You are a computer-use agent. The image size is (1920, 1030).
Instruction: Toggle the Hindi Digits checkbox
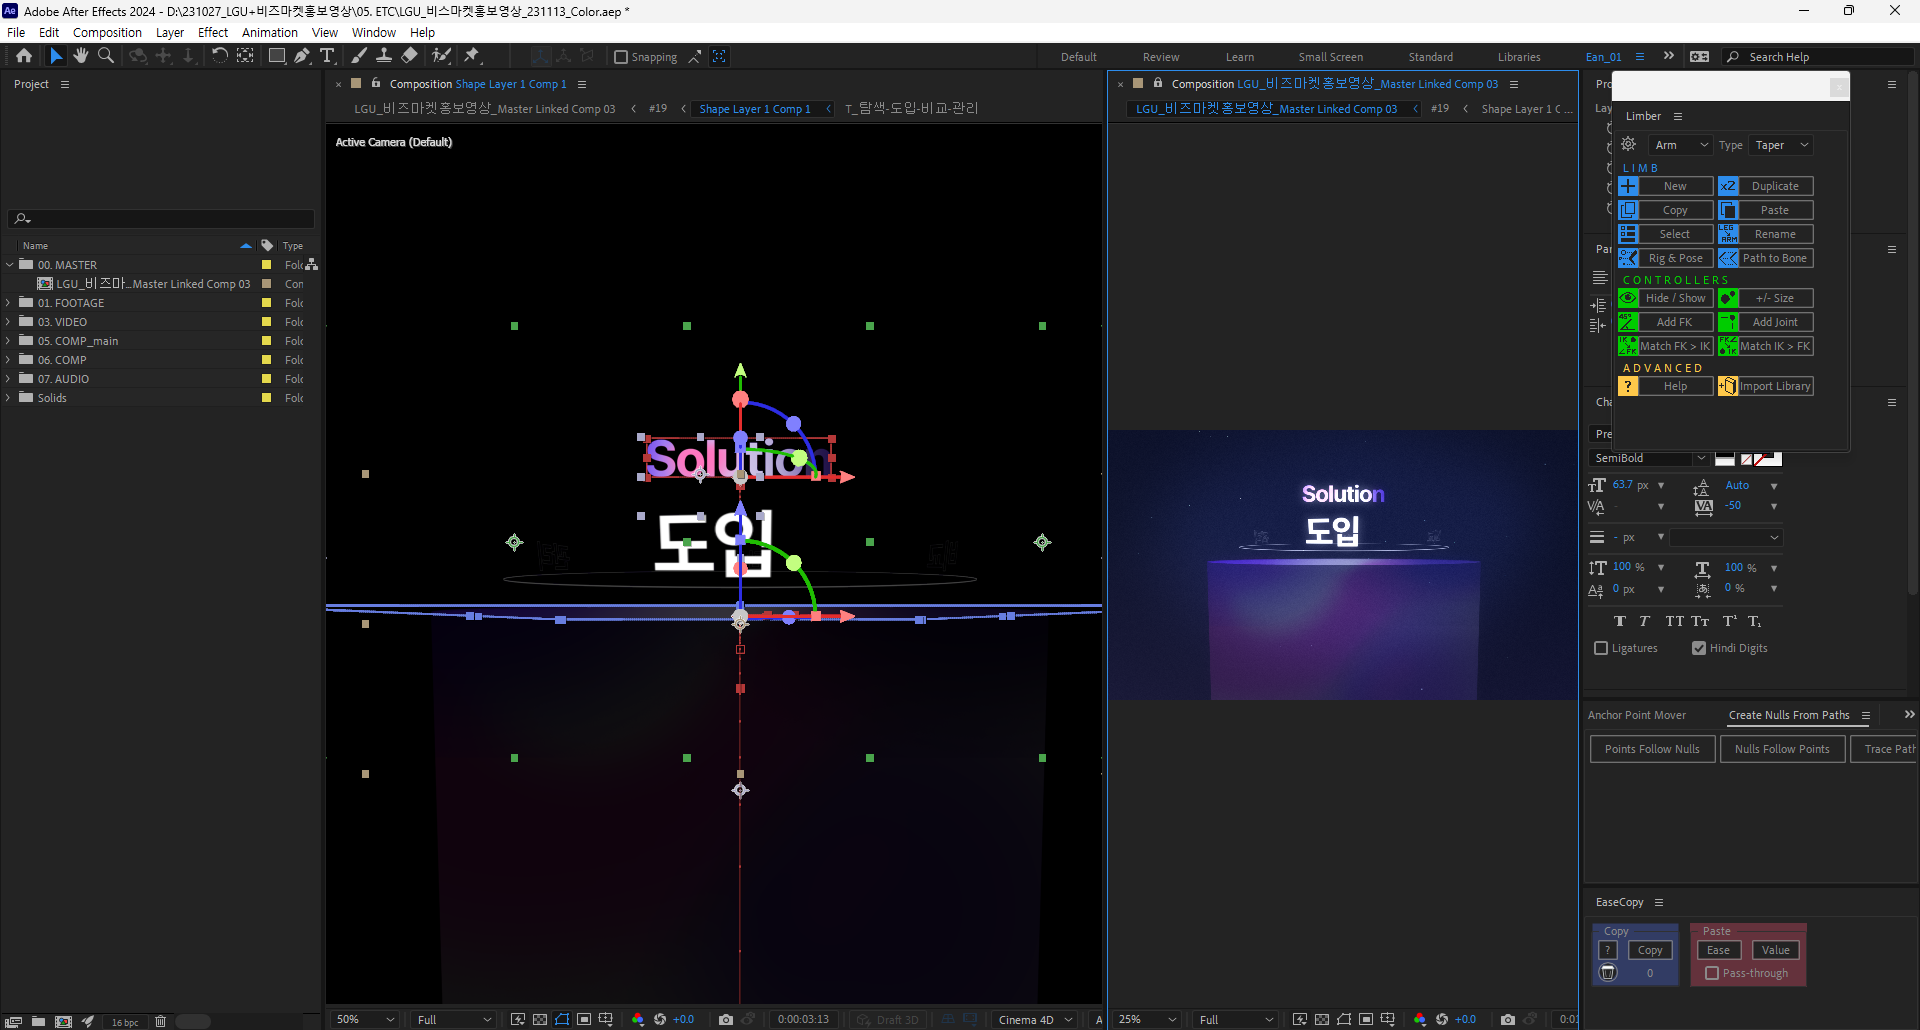tap(1698, 648)
